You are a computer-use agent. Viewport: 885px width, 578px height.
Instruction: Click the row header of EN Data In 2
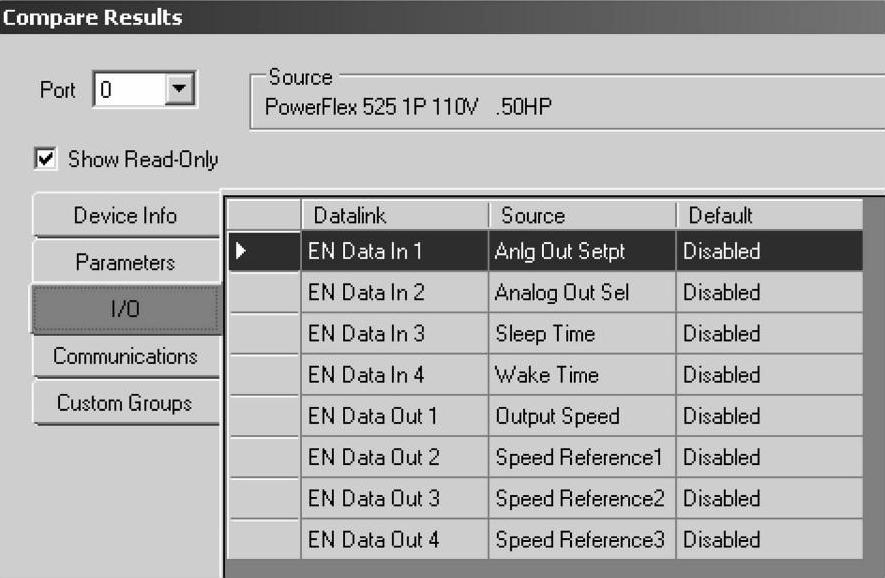point(264,292)
